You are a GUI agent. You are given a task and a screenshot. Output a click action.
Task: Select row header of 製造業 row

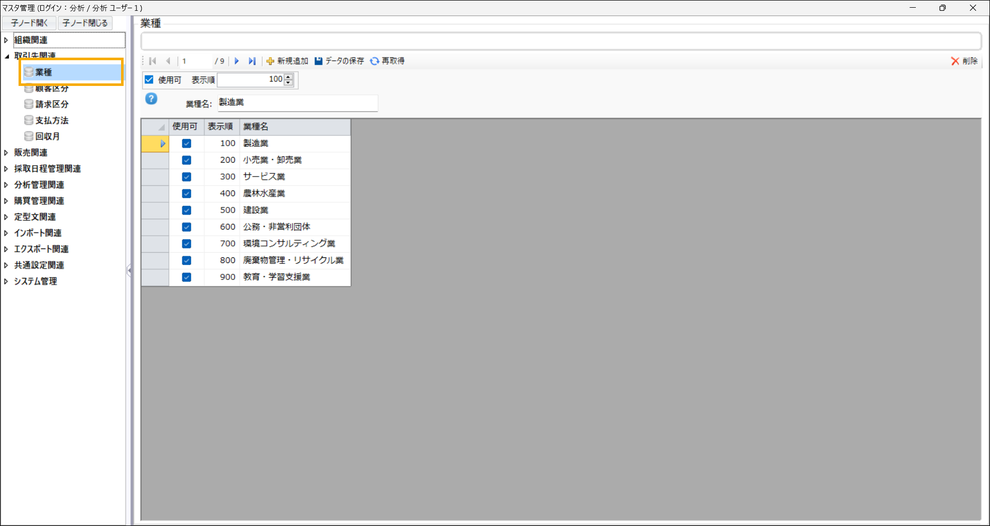click(x=155, y=143)
